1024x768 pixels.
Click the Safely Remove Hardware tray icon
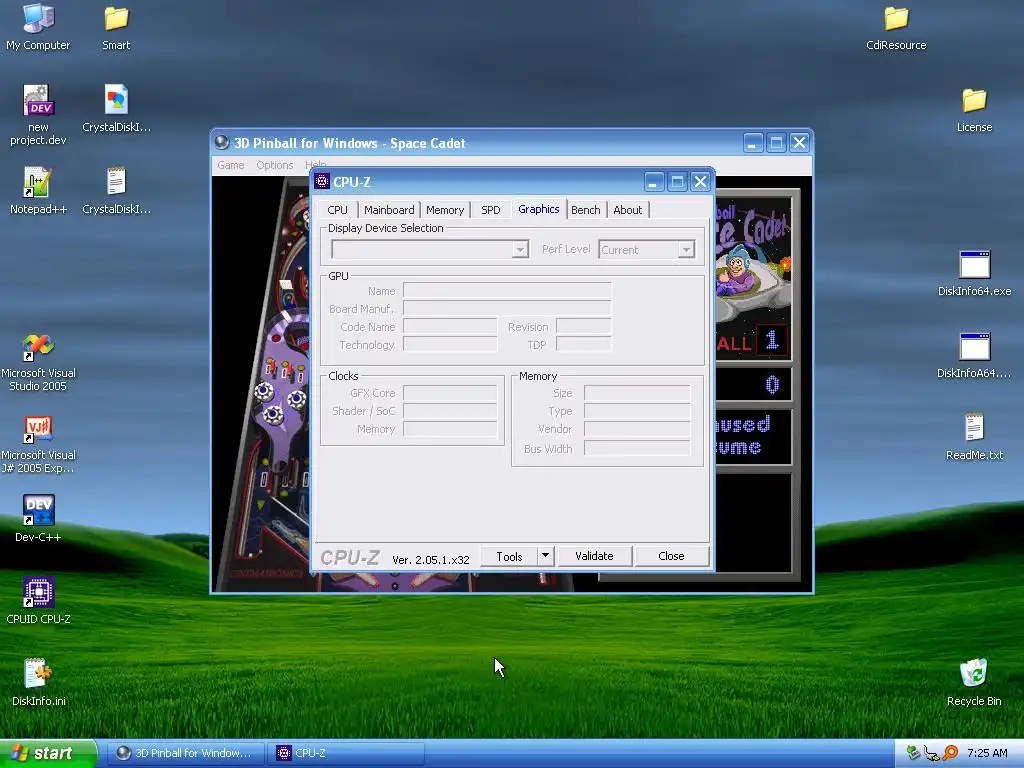pyautogui.click(x=914, y=753)
